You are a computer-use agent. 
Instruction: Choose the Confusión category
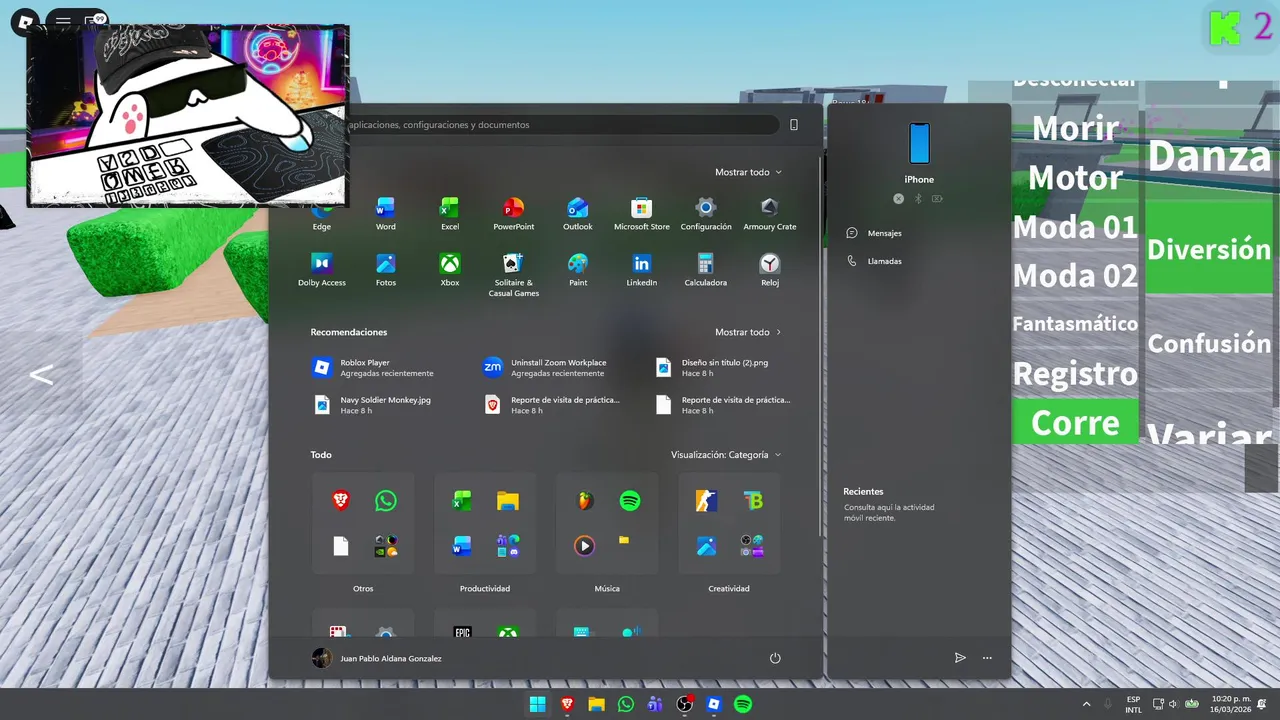point(1209,344)
